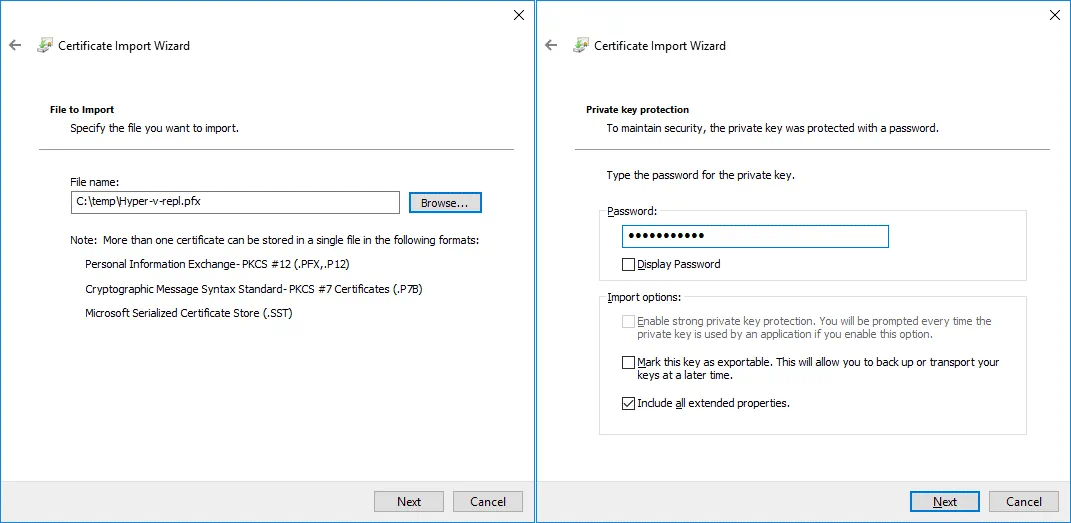Click Next on the Private key protection page
The height and width of the screenshot is (523, 1071).
(944, 501)
